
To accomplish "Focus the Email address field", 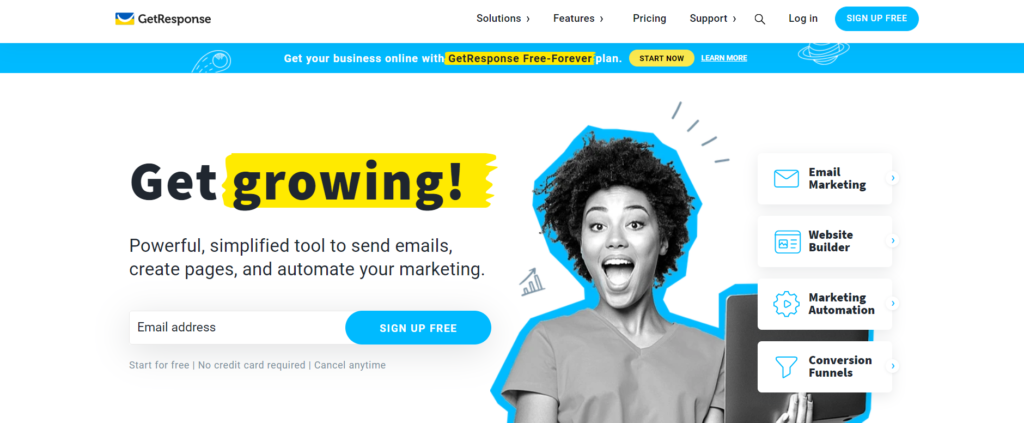I will [x=238, y=328].
